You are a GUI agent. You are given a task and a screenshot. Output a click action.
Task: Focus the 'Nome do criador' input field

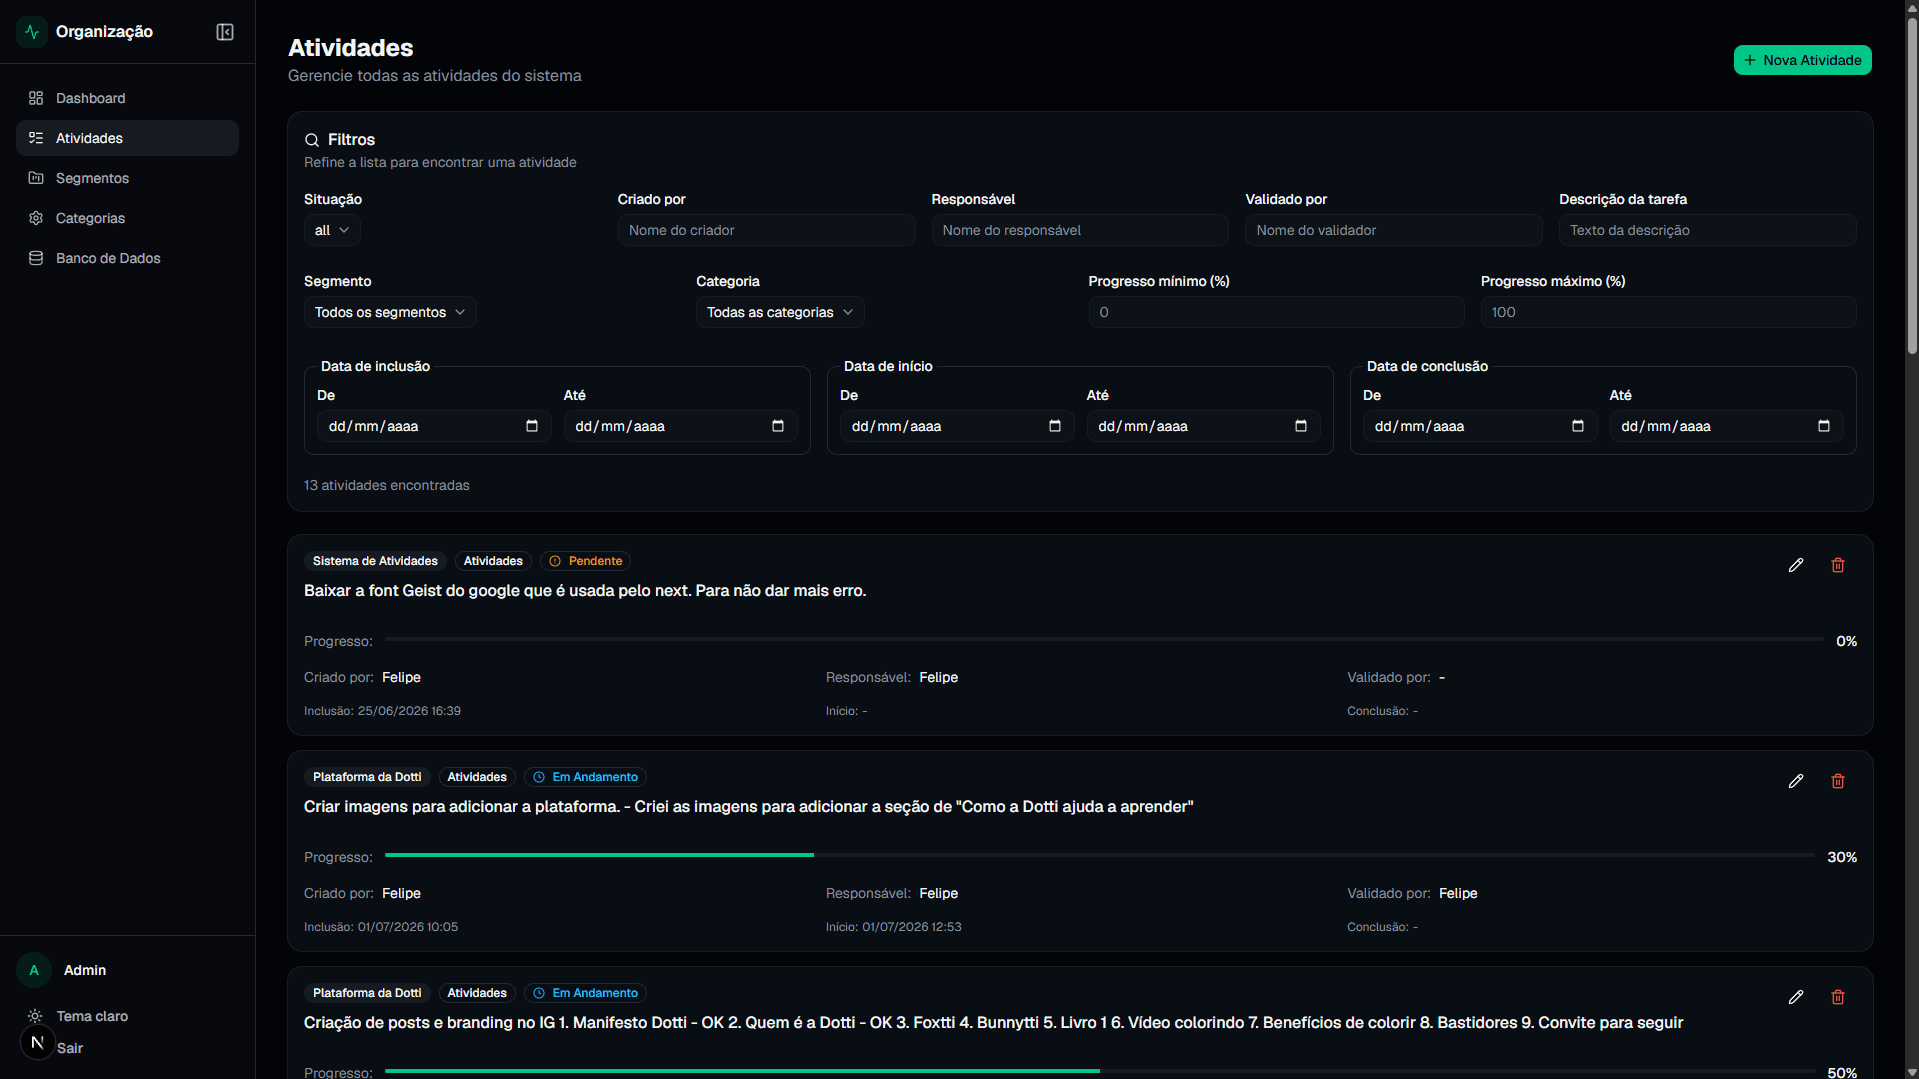[x=766, y=230]
